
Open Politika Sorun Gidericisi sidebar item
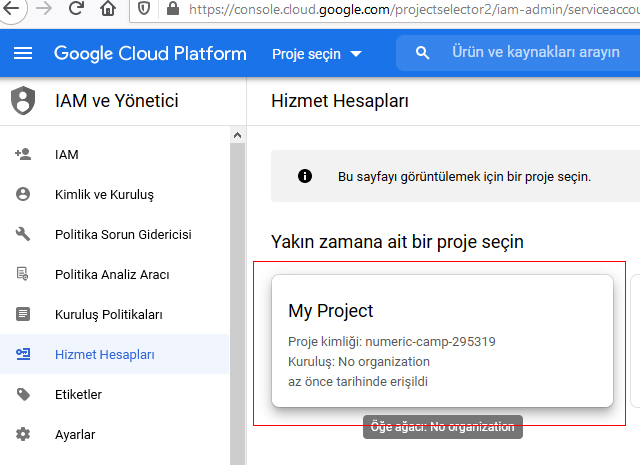(114, 234)
